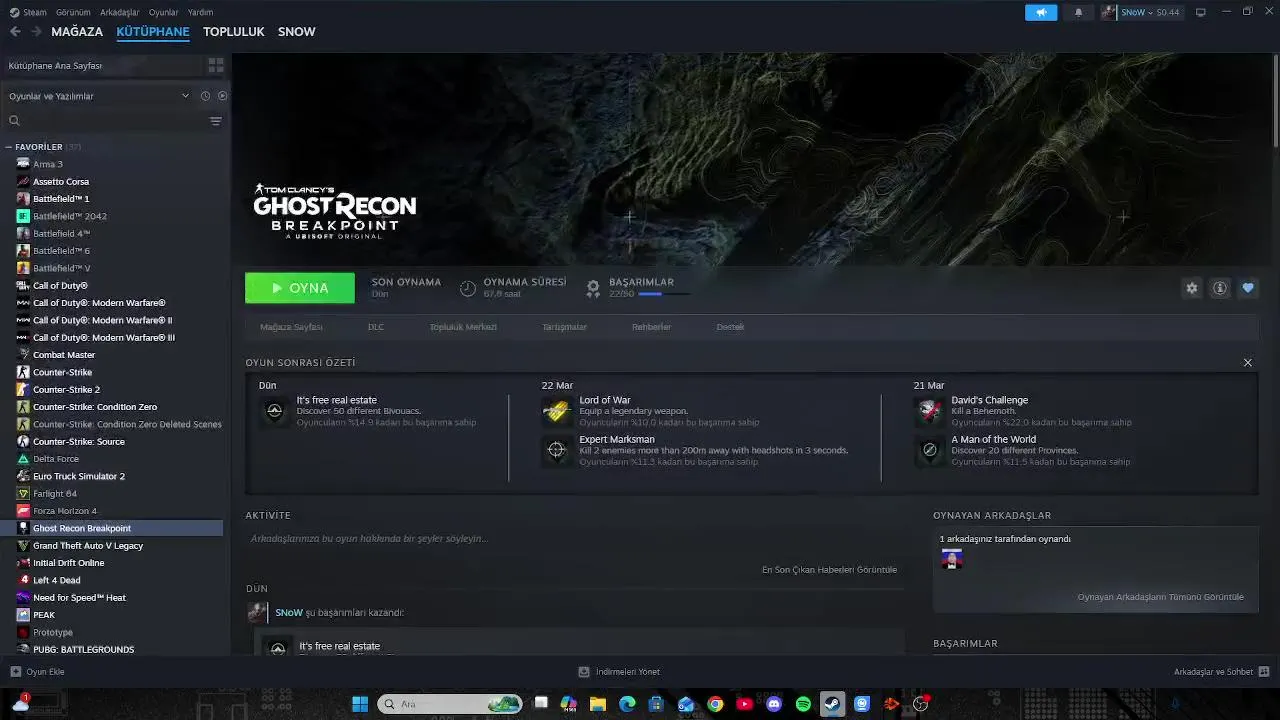Open Spotify from the taskbar
1280x720 pixels.
803,704
